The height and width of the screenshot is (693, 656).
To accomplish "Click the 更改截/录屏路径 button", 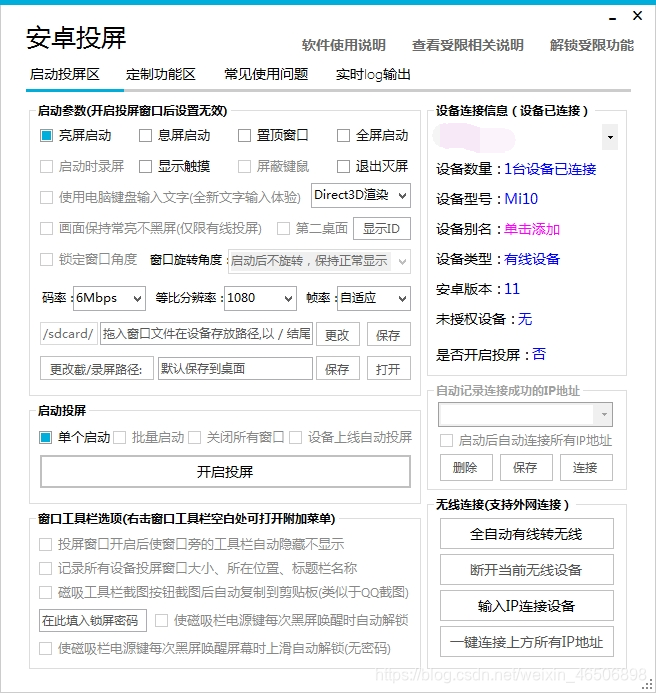I will click(x=96, y=369).
